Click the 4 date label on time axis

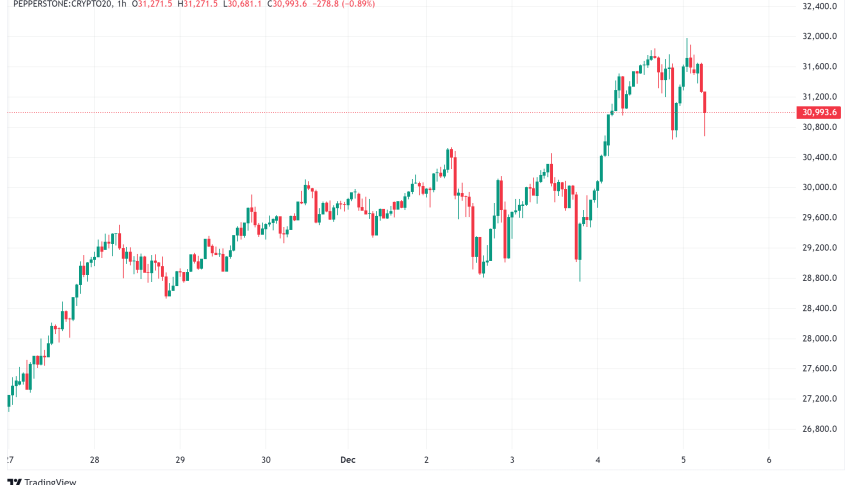[597, 461]
